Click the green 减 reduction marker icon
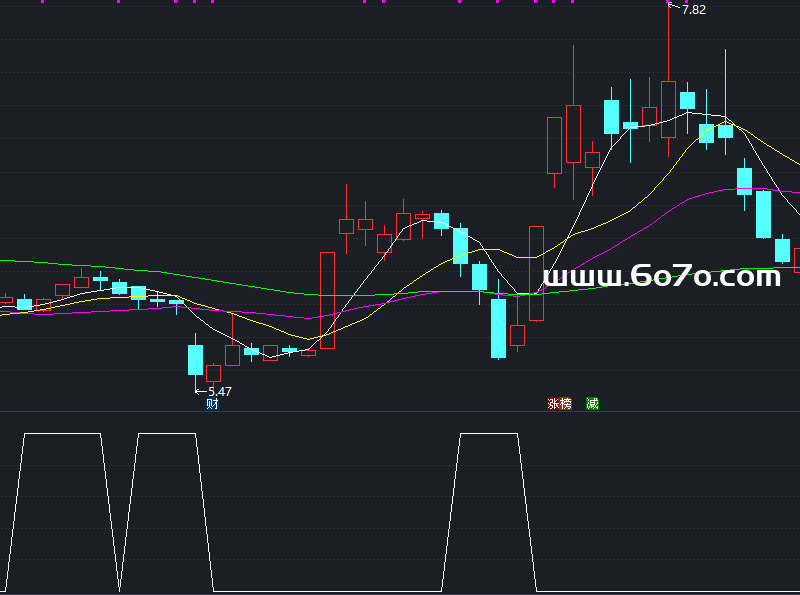 click(593, 404)
